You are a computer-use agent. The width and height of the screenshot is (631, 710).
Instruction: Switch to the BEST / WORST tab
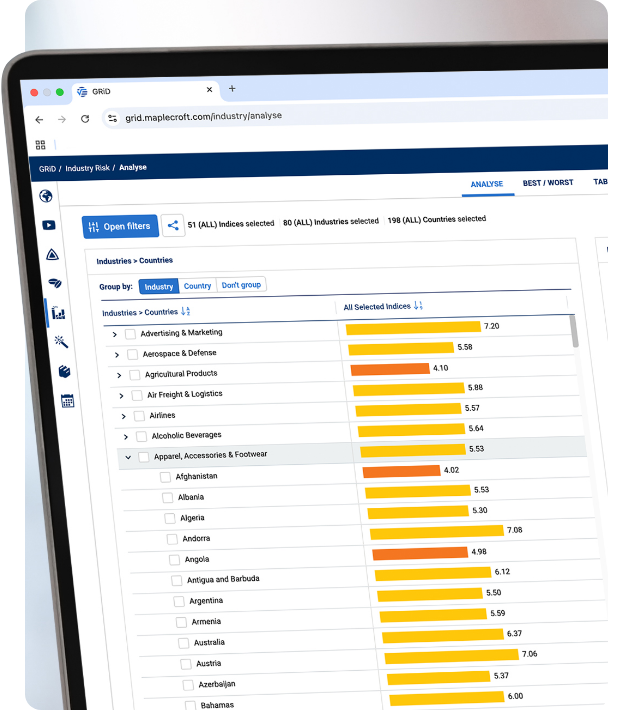click(547, 183)
